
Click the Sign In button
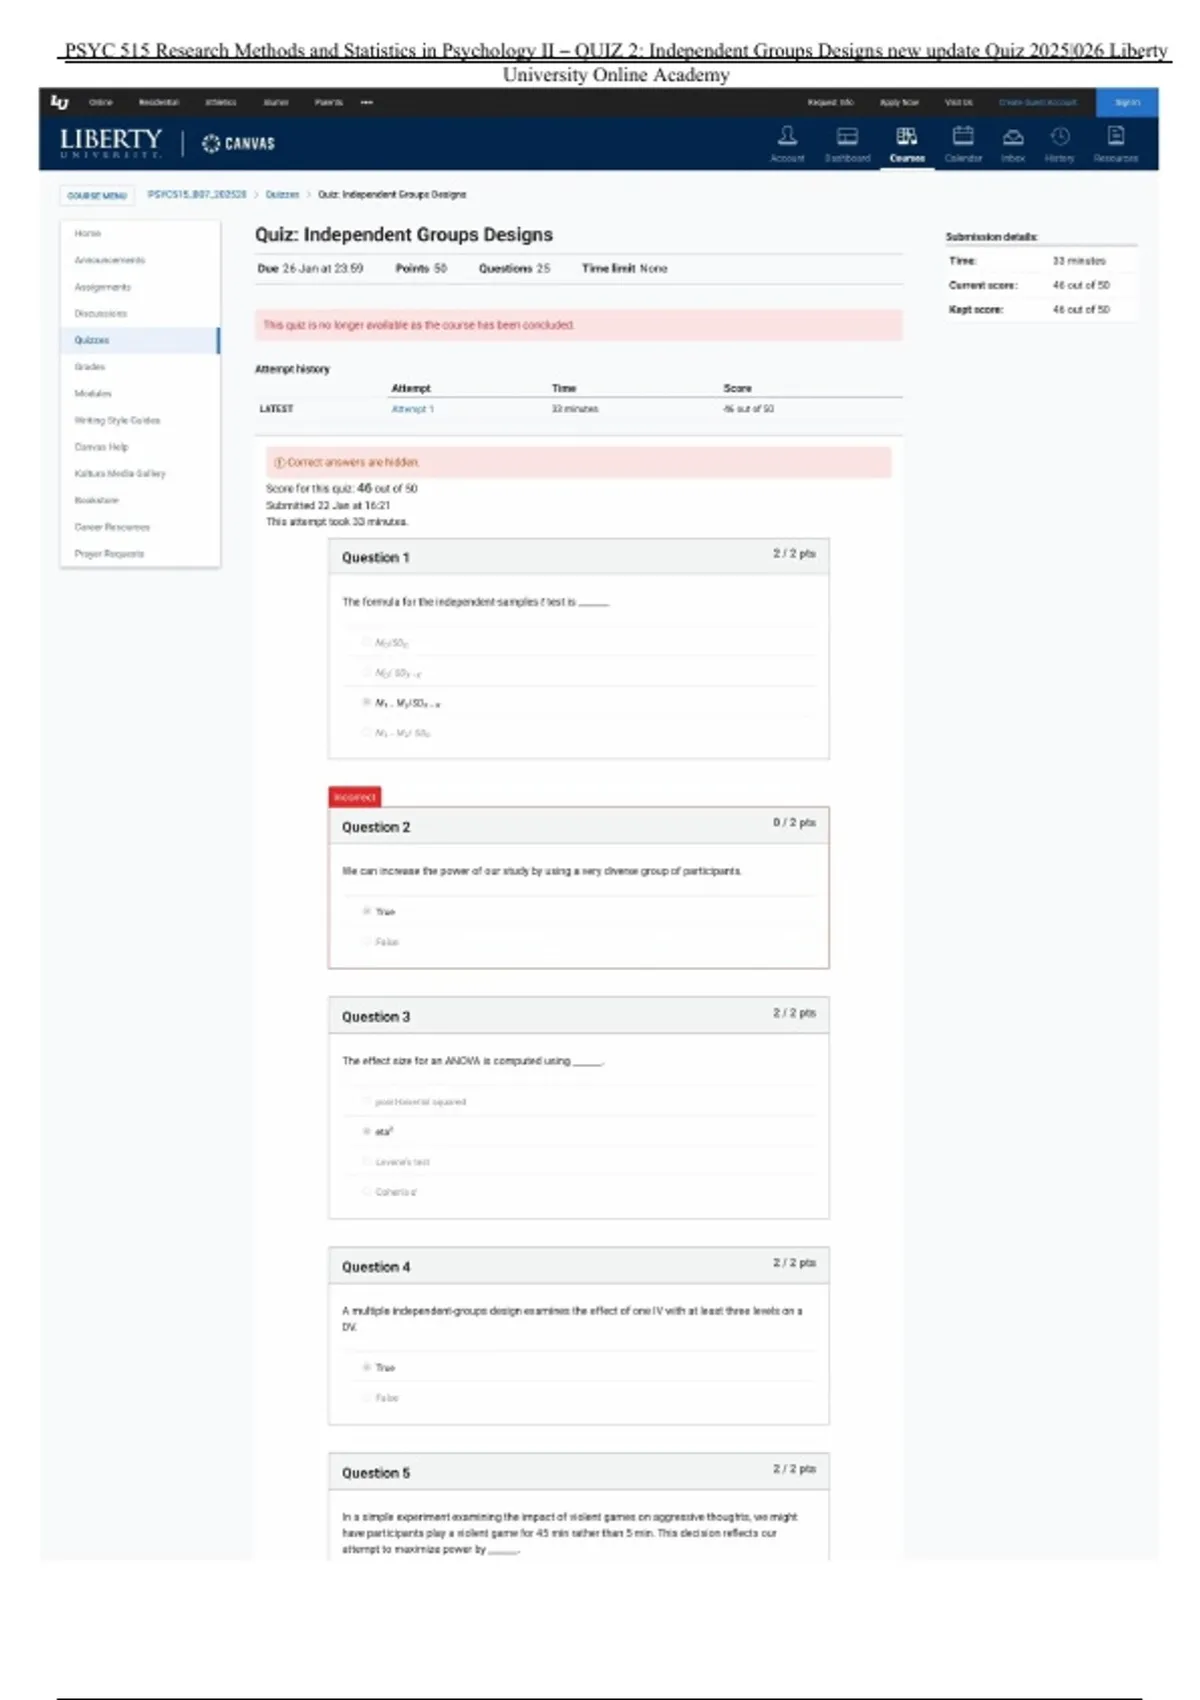click(1127, 102)
